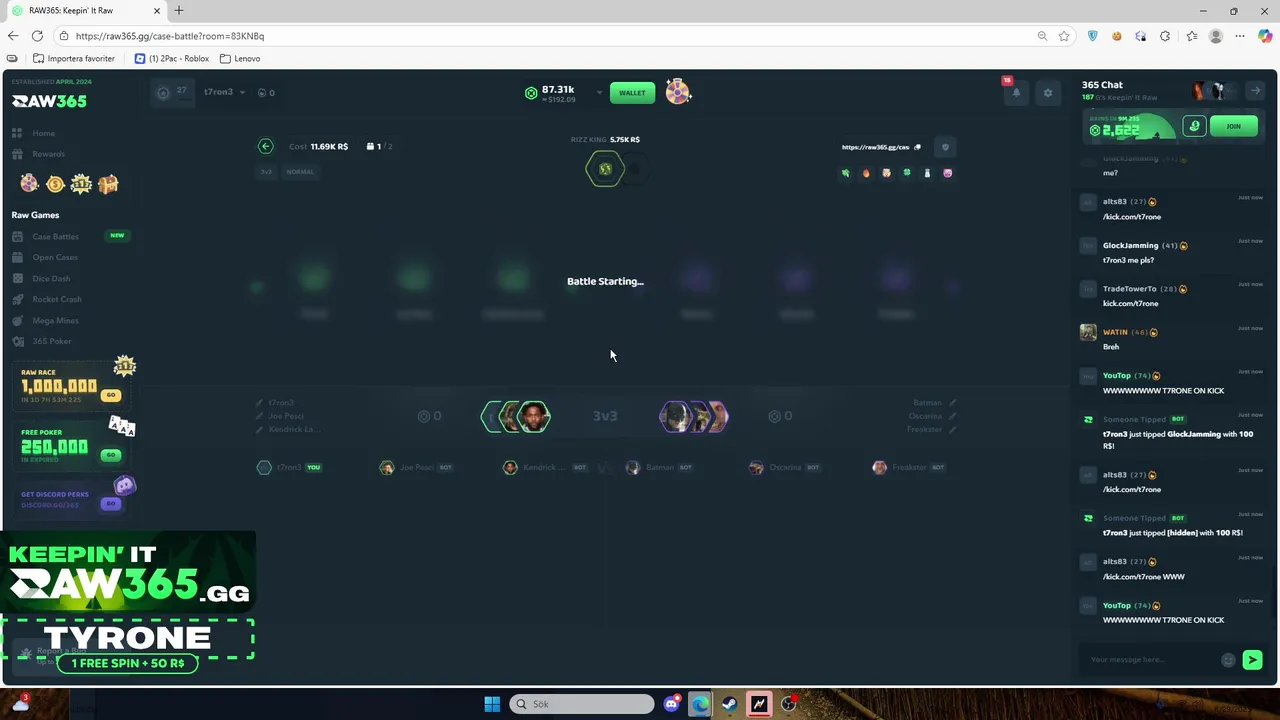Click the fire emoji reaction
This screenshot has width=1280, height=720.
click(866, 173)
